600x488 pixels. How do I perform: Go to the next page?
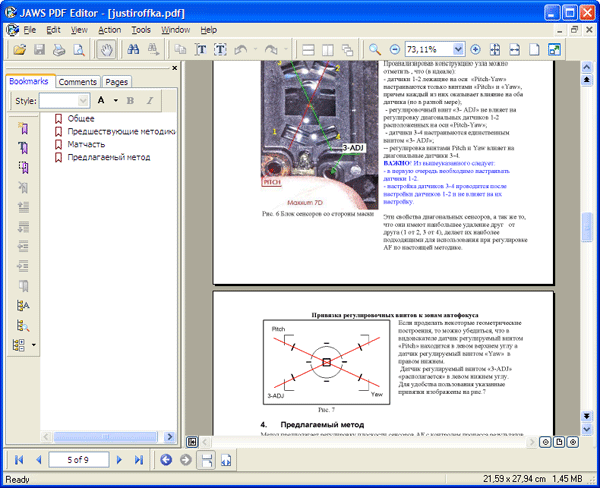click(119, 460)
